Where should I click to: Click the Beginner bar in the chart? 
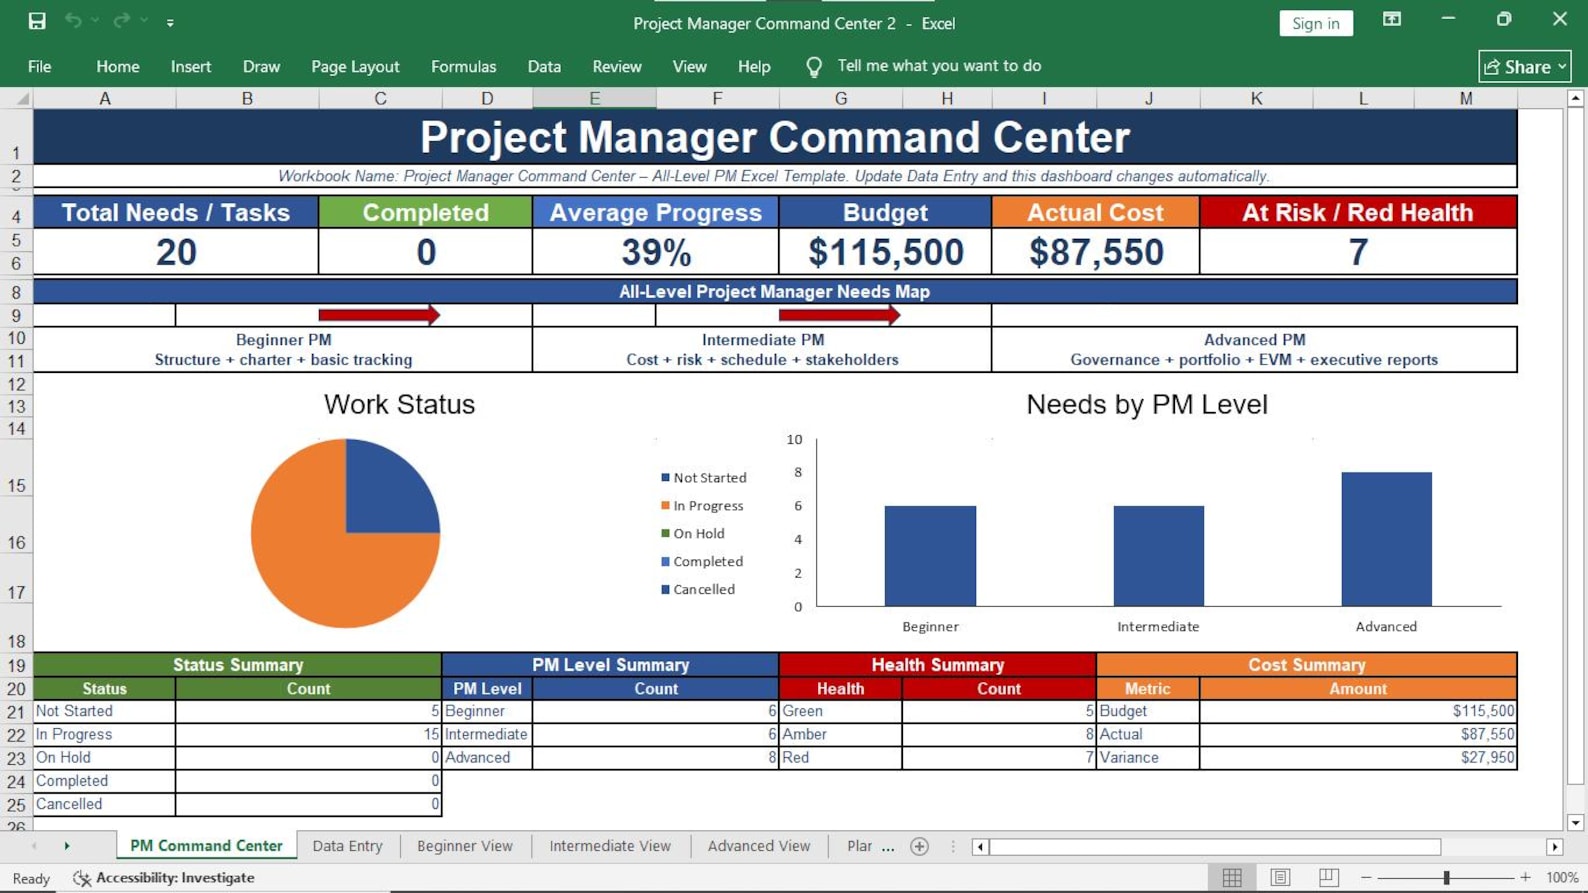point(930,556)
